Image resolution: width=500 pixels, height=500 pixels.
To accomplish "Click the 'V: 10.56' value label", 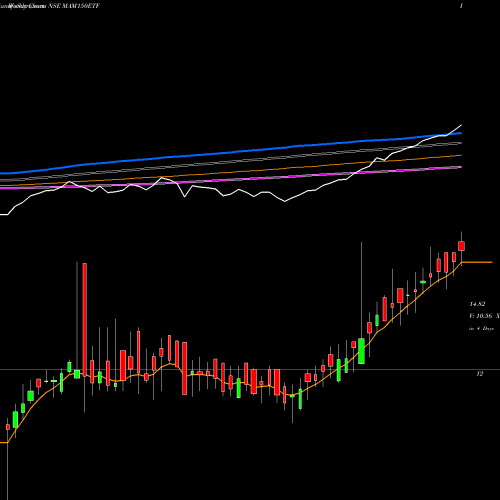I will pyautogui.click(x=480, y=316).
